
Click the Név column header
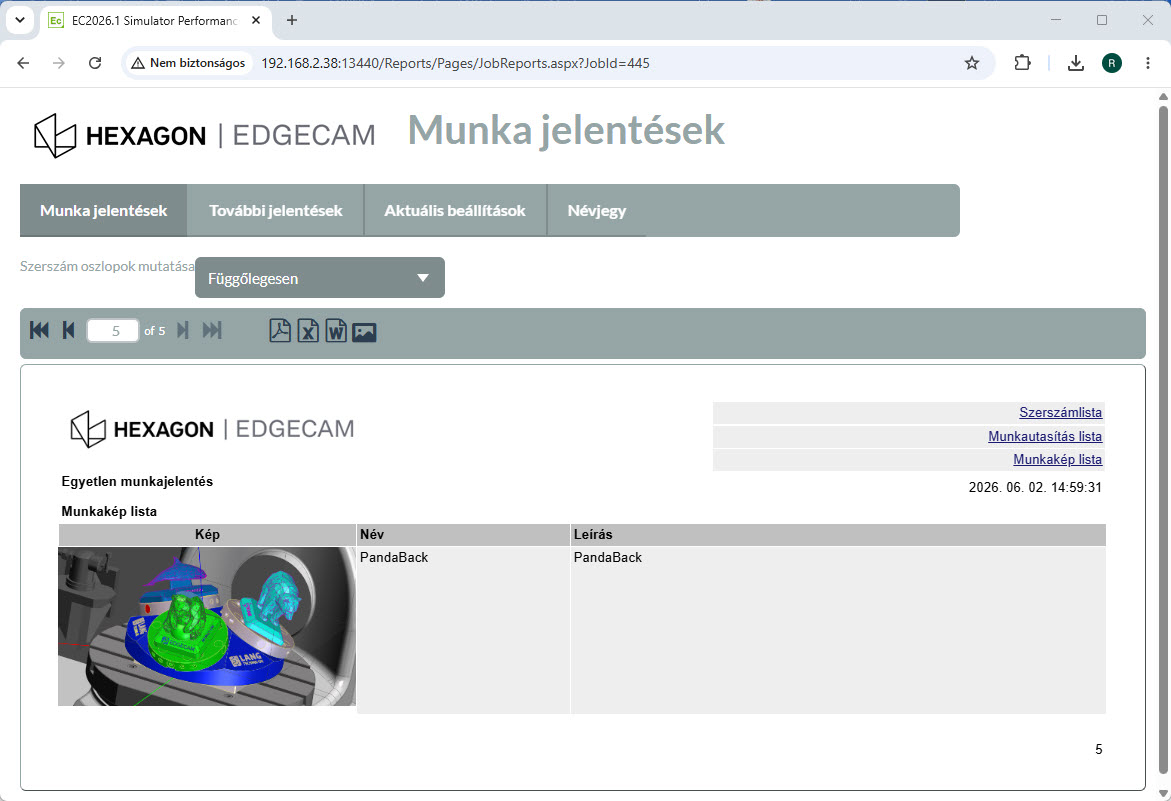pos(463,534)
